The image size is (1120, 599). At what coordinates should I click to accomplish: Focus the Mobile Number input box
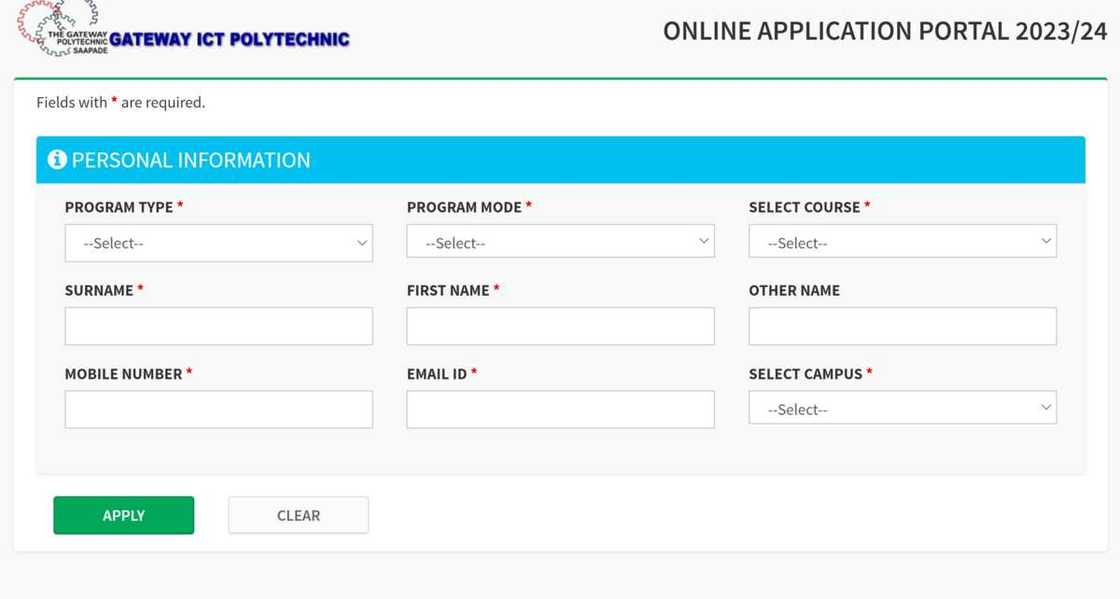click(x=218, y=409)
